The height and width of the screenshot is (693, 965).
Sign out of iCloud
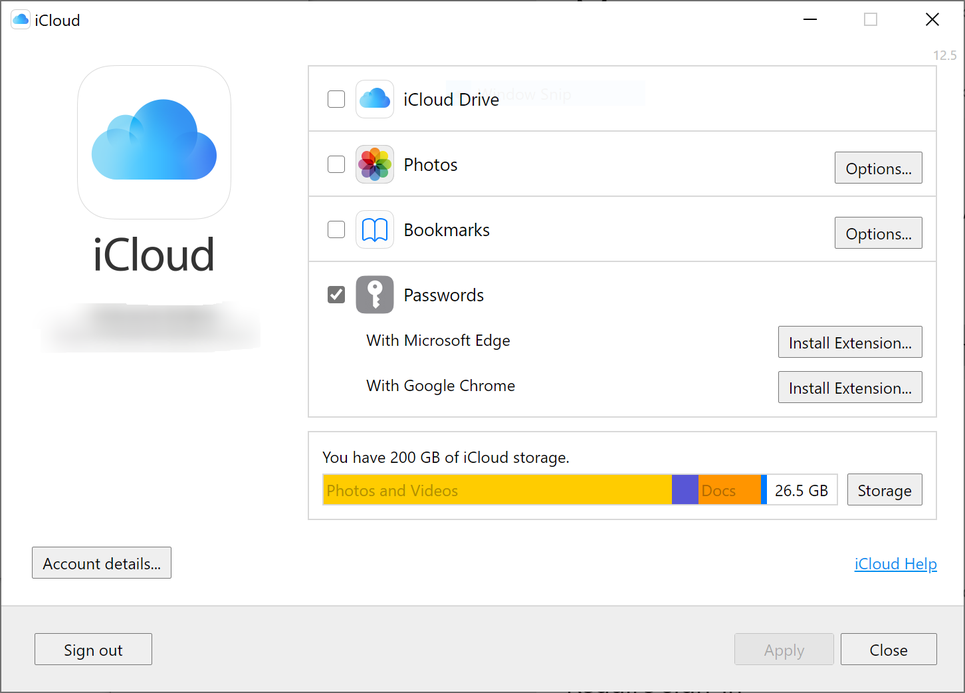pyautogui.click(x=93, y=650)
